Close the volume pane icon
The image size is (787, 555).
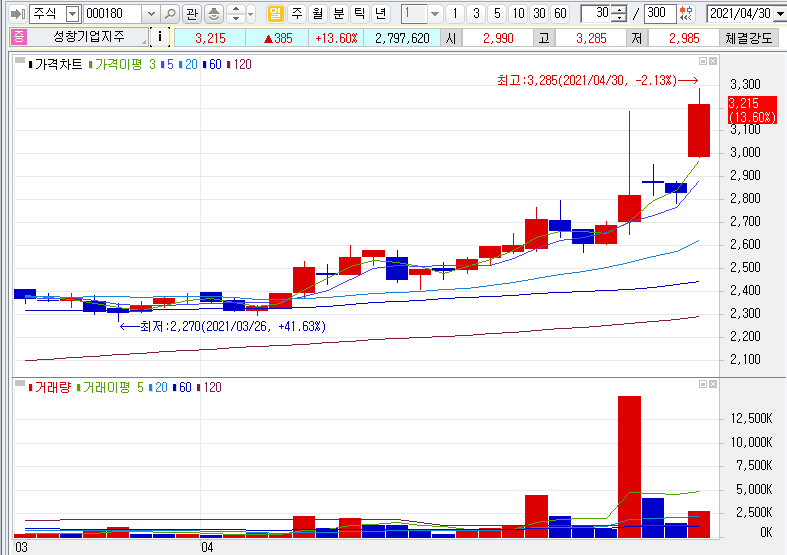pyautogui.click(x=713, y=384)
